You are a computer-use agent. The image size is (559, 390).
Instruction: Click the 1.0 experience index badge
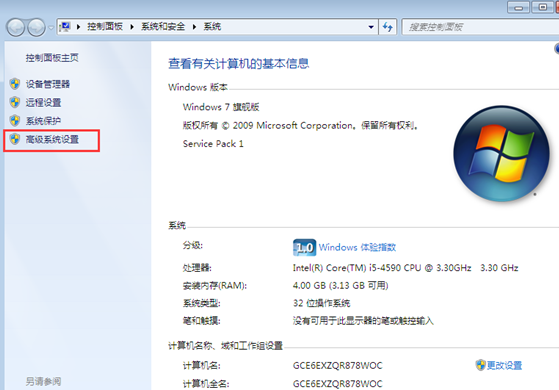click(x=304, y=247)
